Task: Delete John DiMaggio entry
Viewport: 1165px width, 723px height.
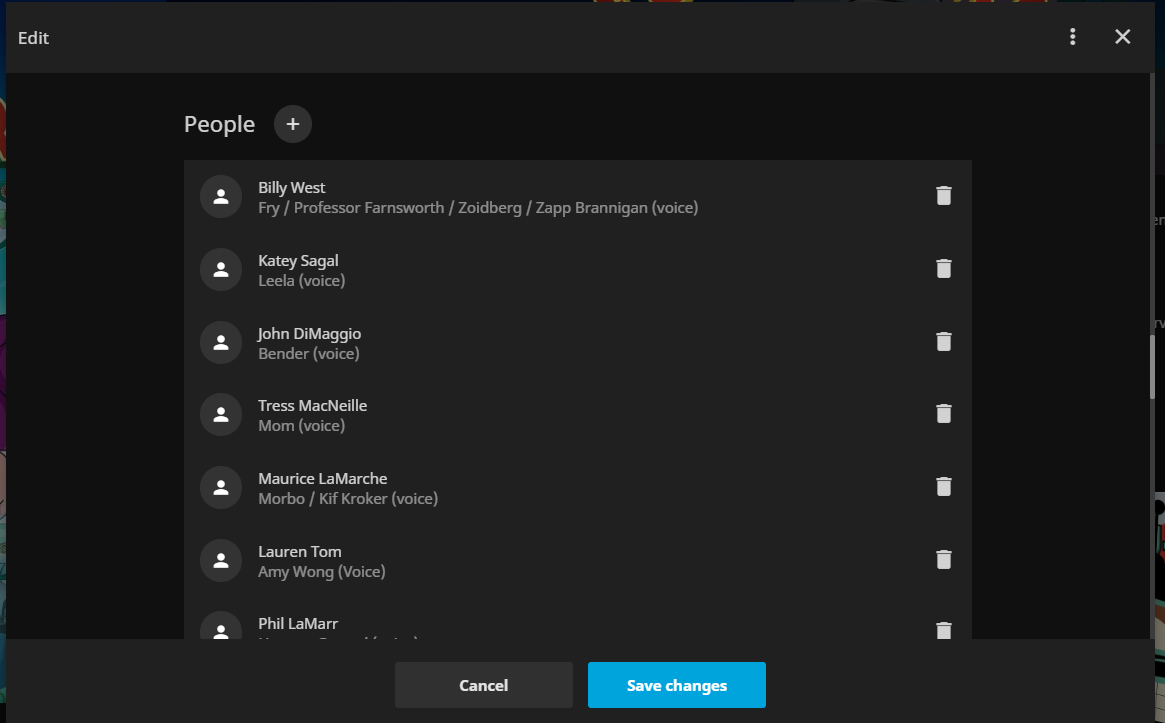Action: coord(943,342)
